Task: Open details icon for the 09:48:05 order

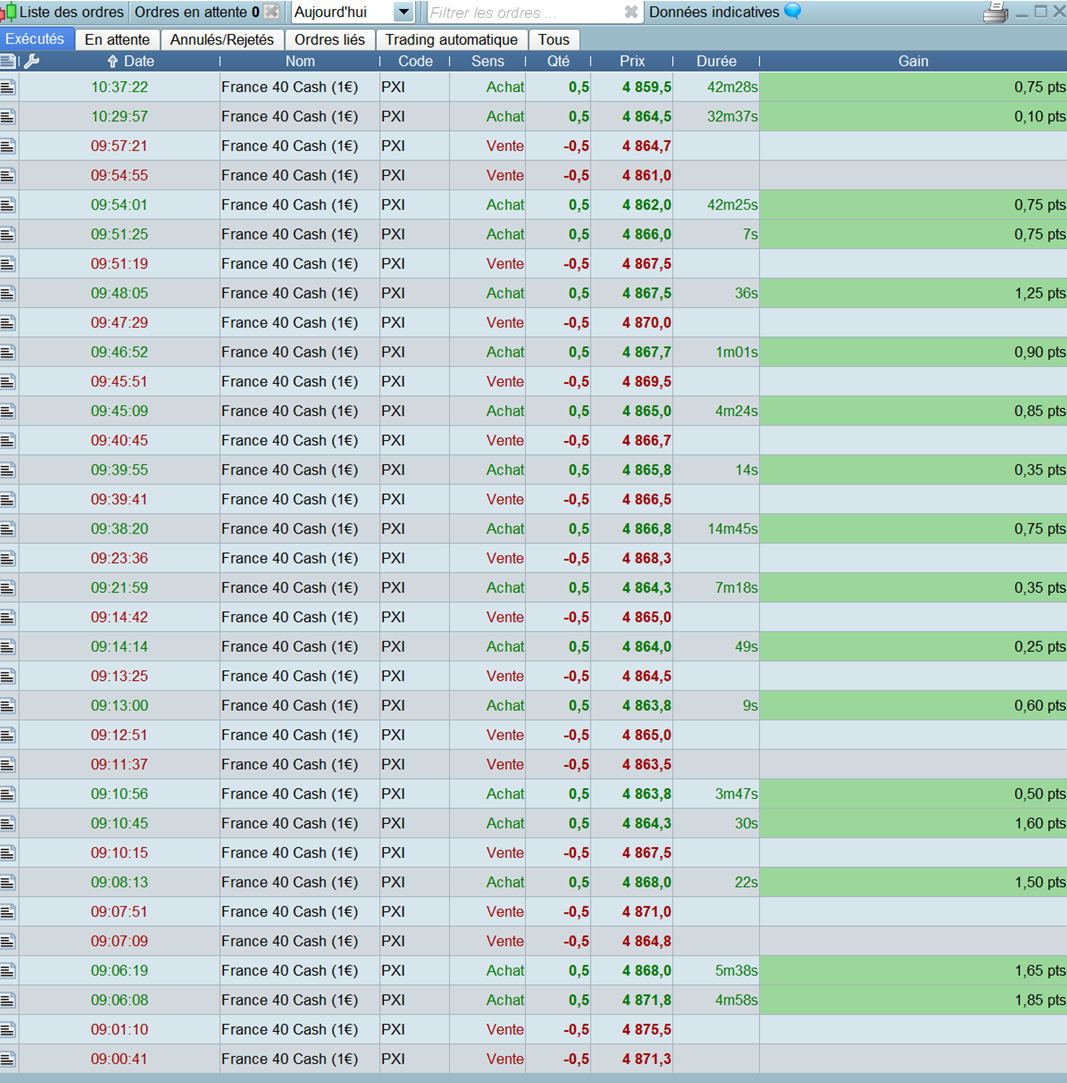Action: [x=8, y=294]
